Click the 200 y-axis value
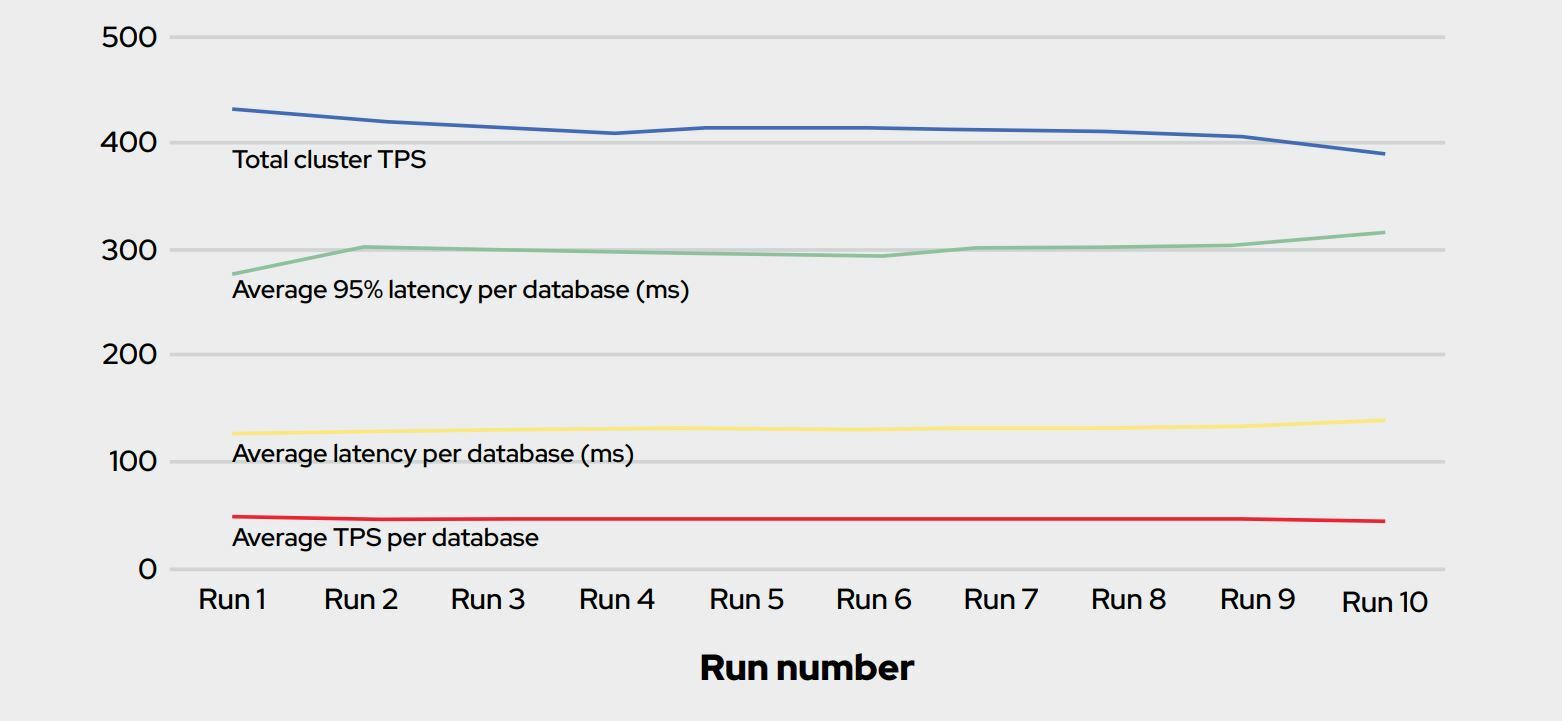The width and height of the screenshot is (1562, 721). coord(130,354)
